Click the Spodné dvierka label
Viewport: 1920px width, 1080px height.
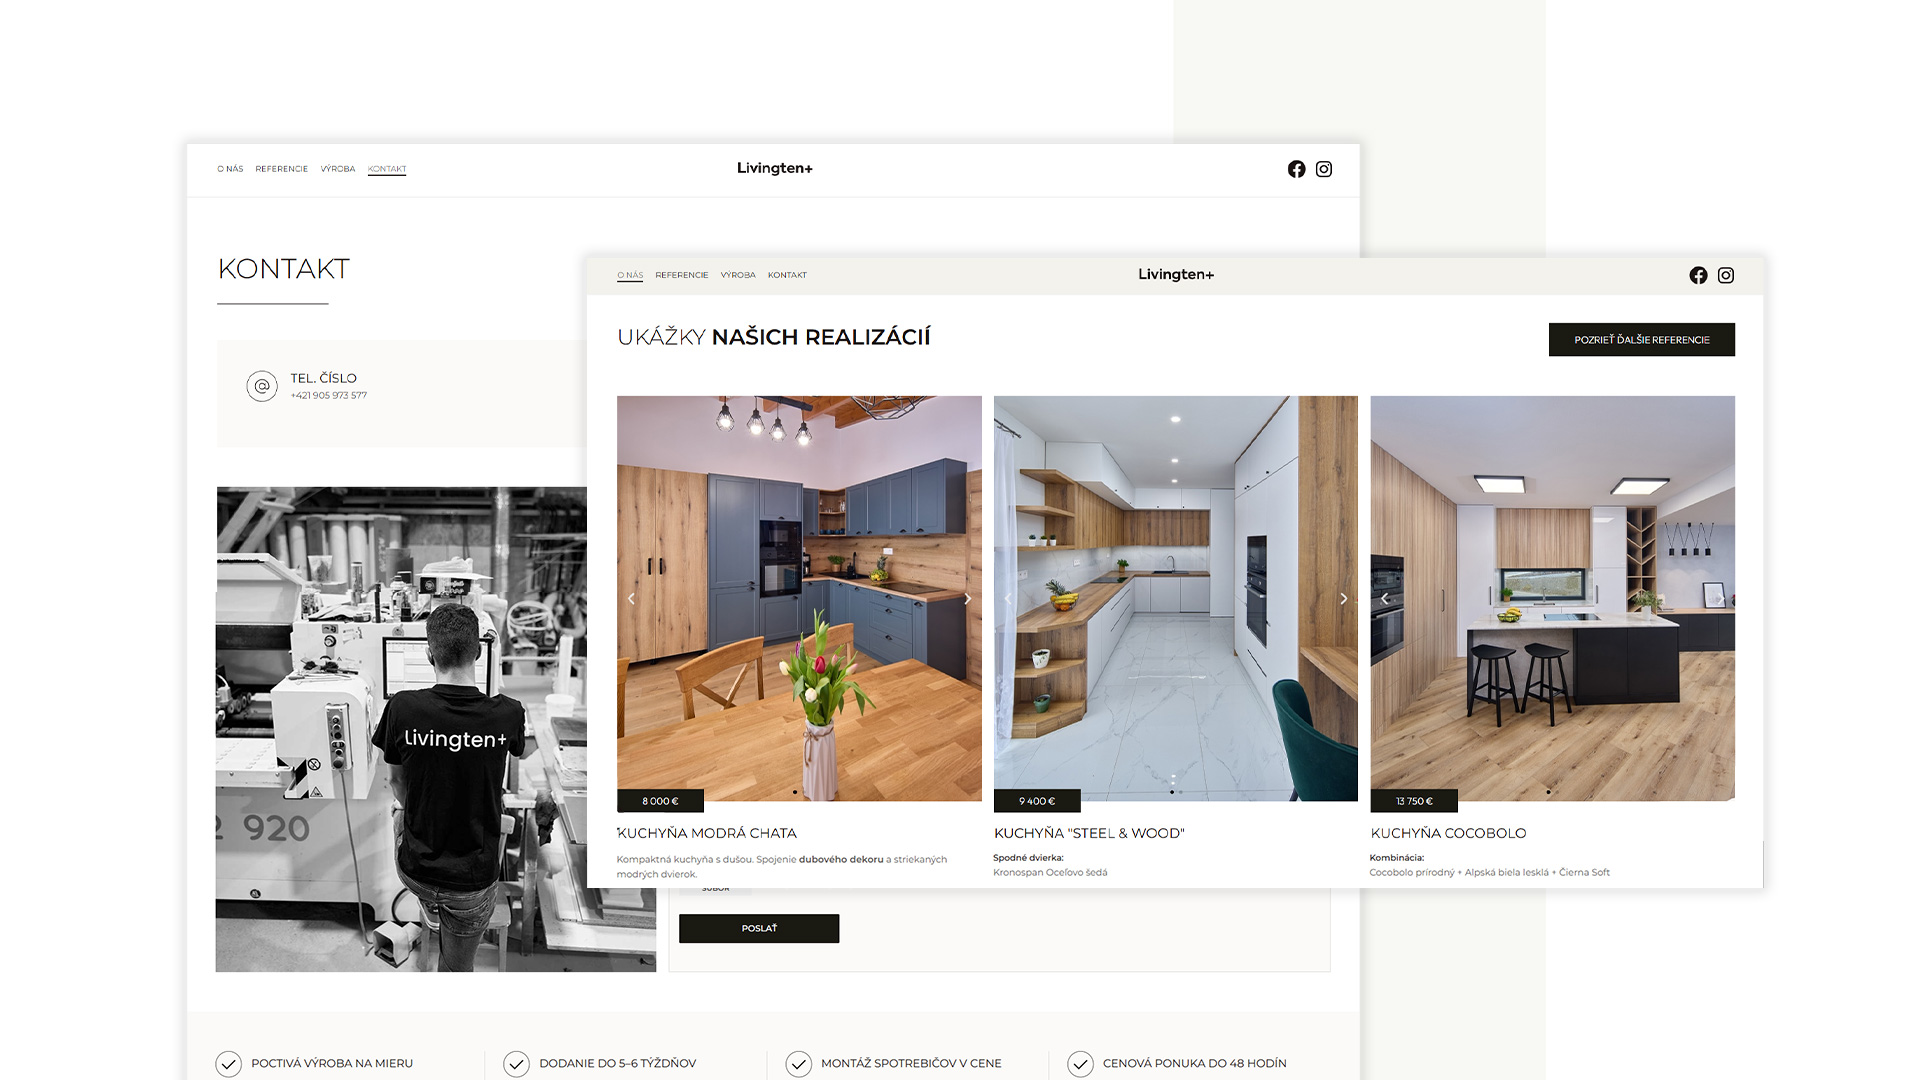pos(1028,858)
